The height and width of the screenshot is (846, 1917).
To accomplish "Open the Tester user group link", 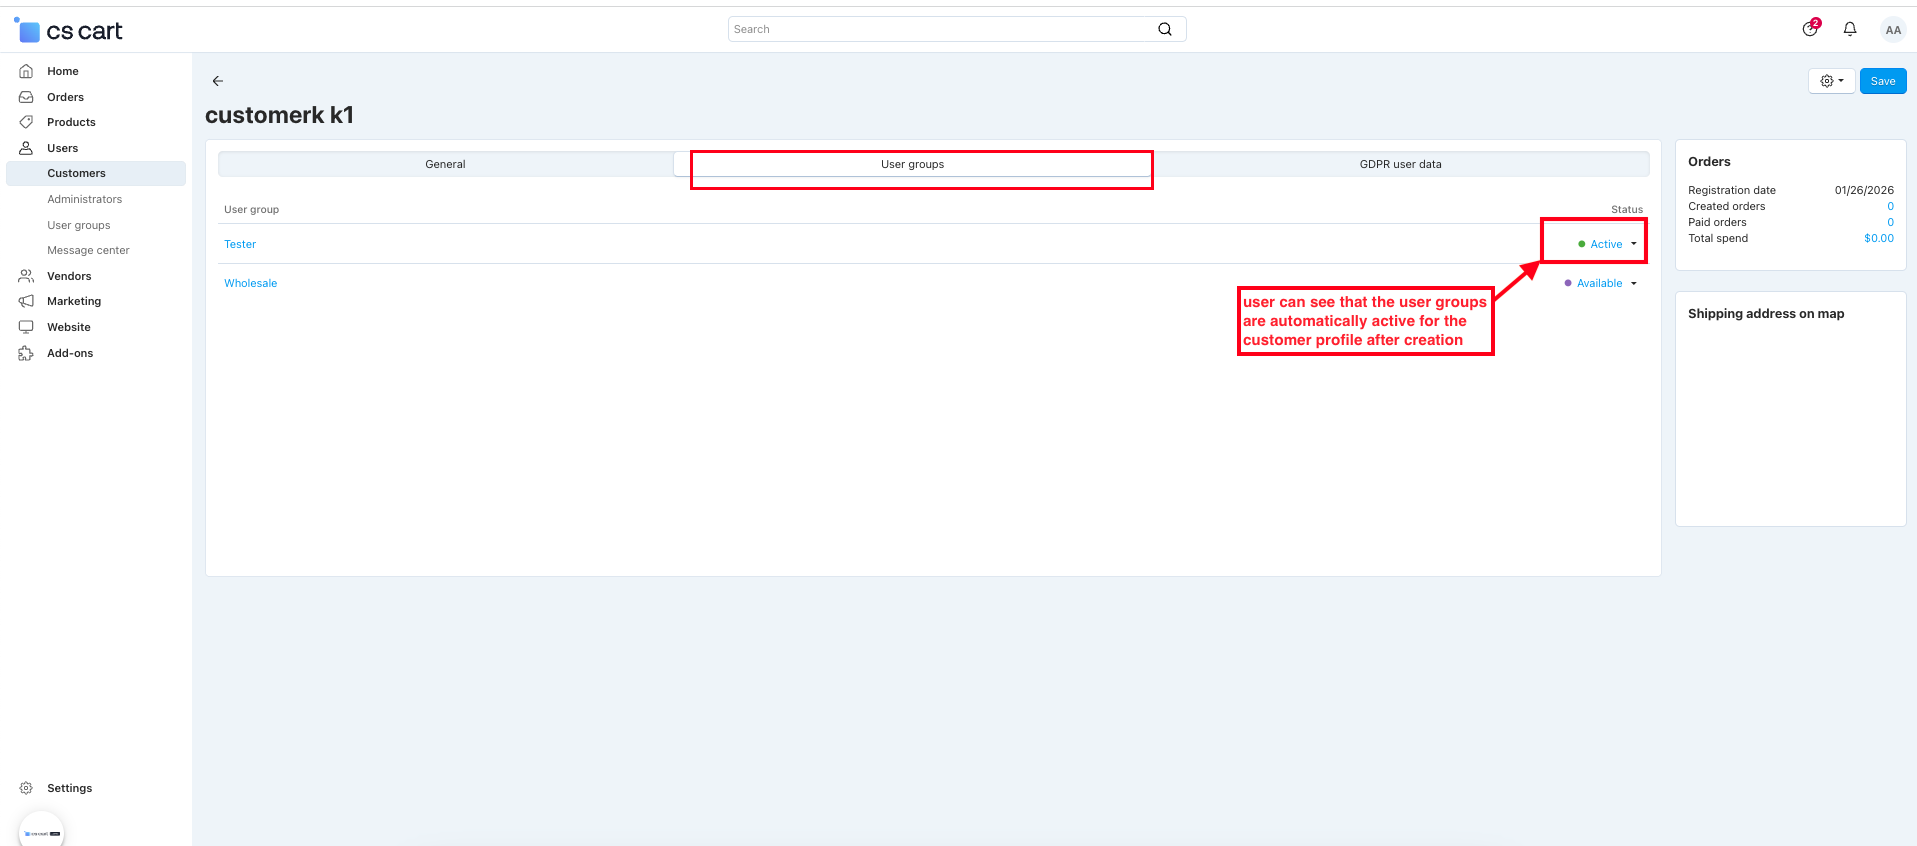I will tap(240, 244).
